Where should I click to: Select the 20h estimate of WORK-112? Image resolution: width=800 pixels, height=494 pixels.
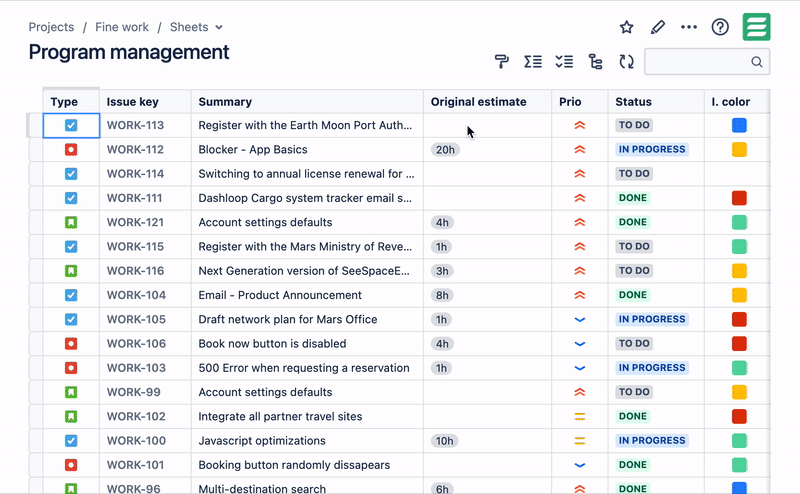tap(445, 150)
